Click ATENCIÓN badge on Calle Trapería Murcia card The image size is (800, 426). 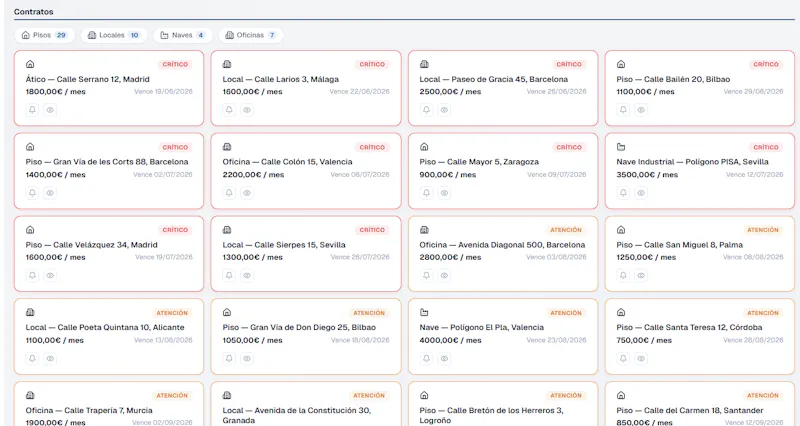(x=172, y=395)
